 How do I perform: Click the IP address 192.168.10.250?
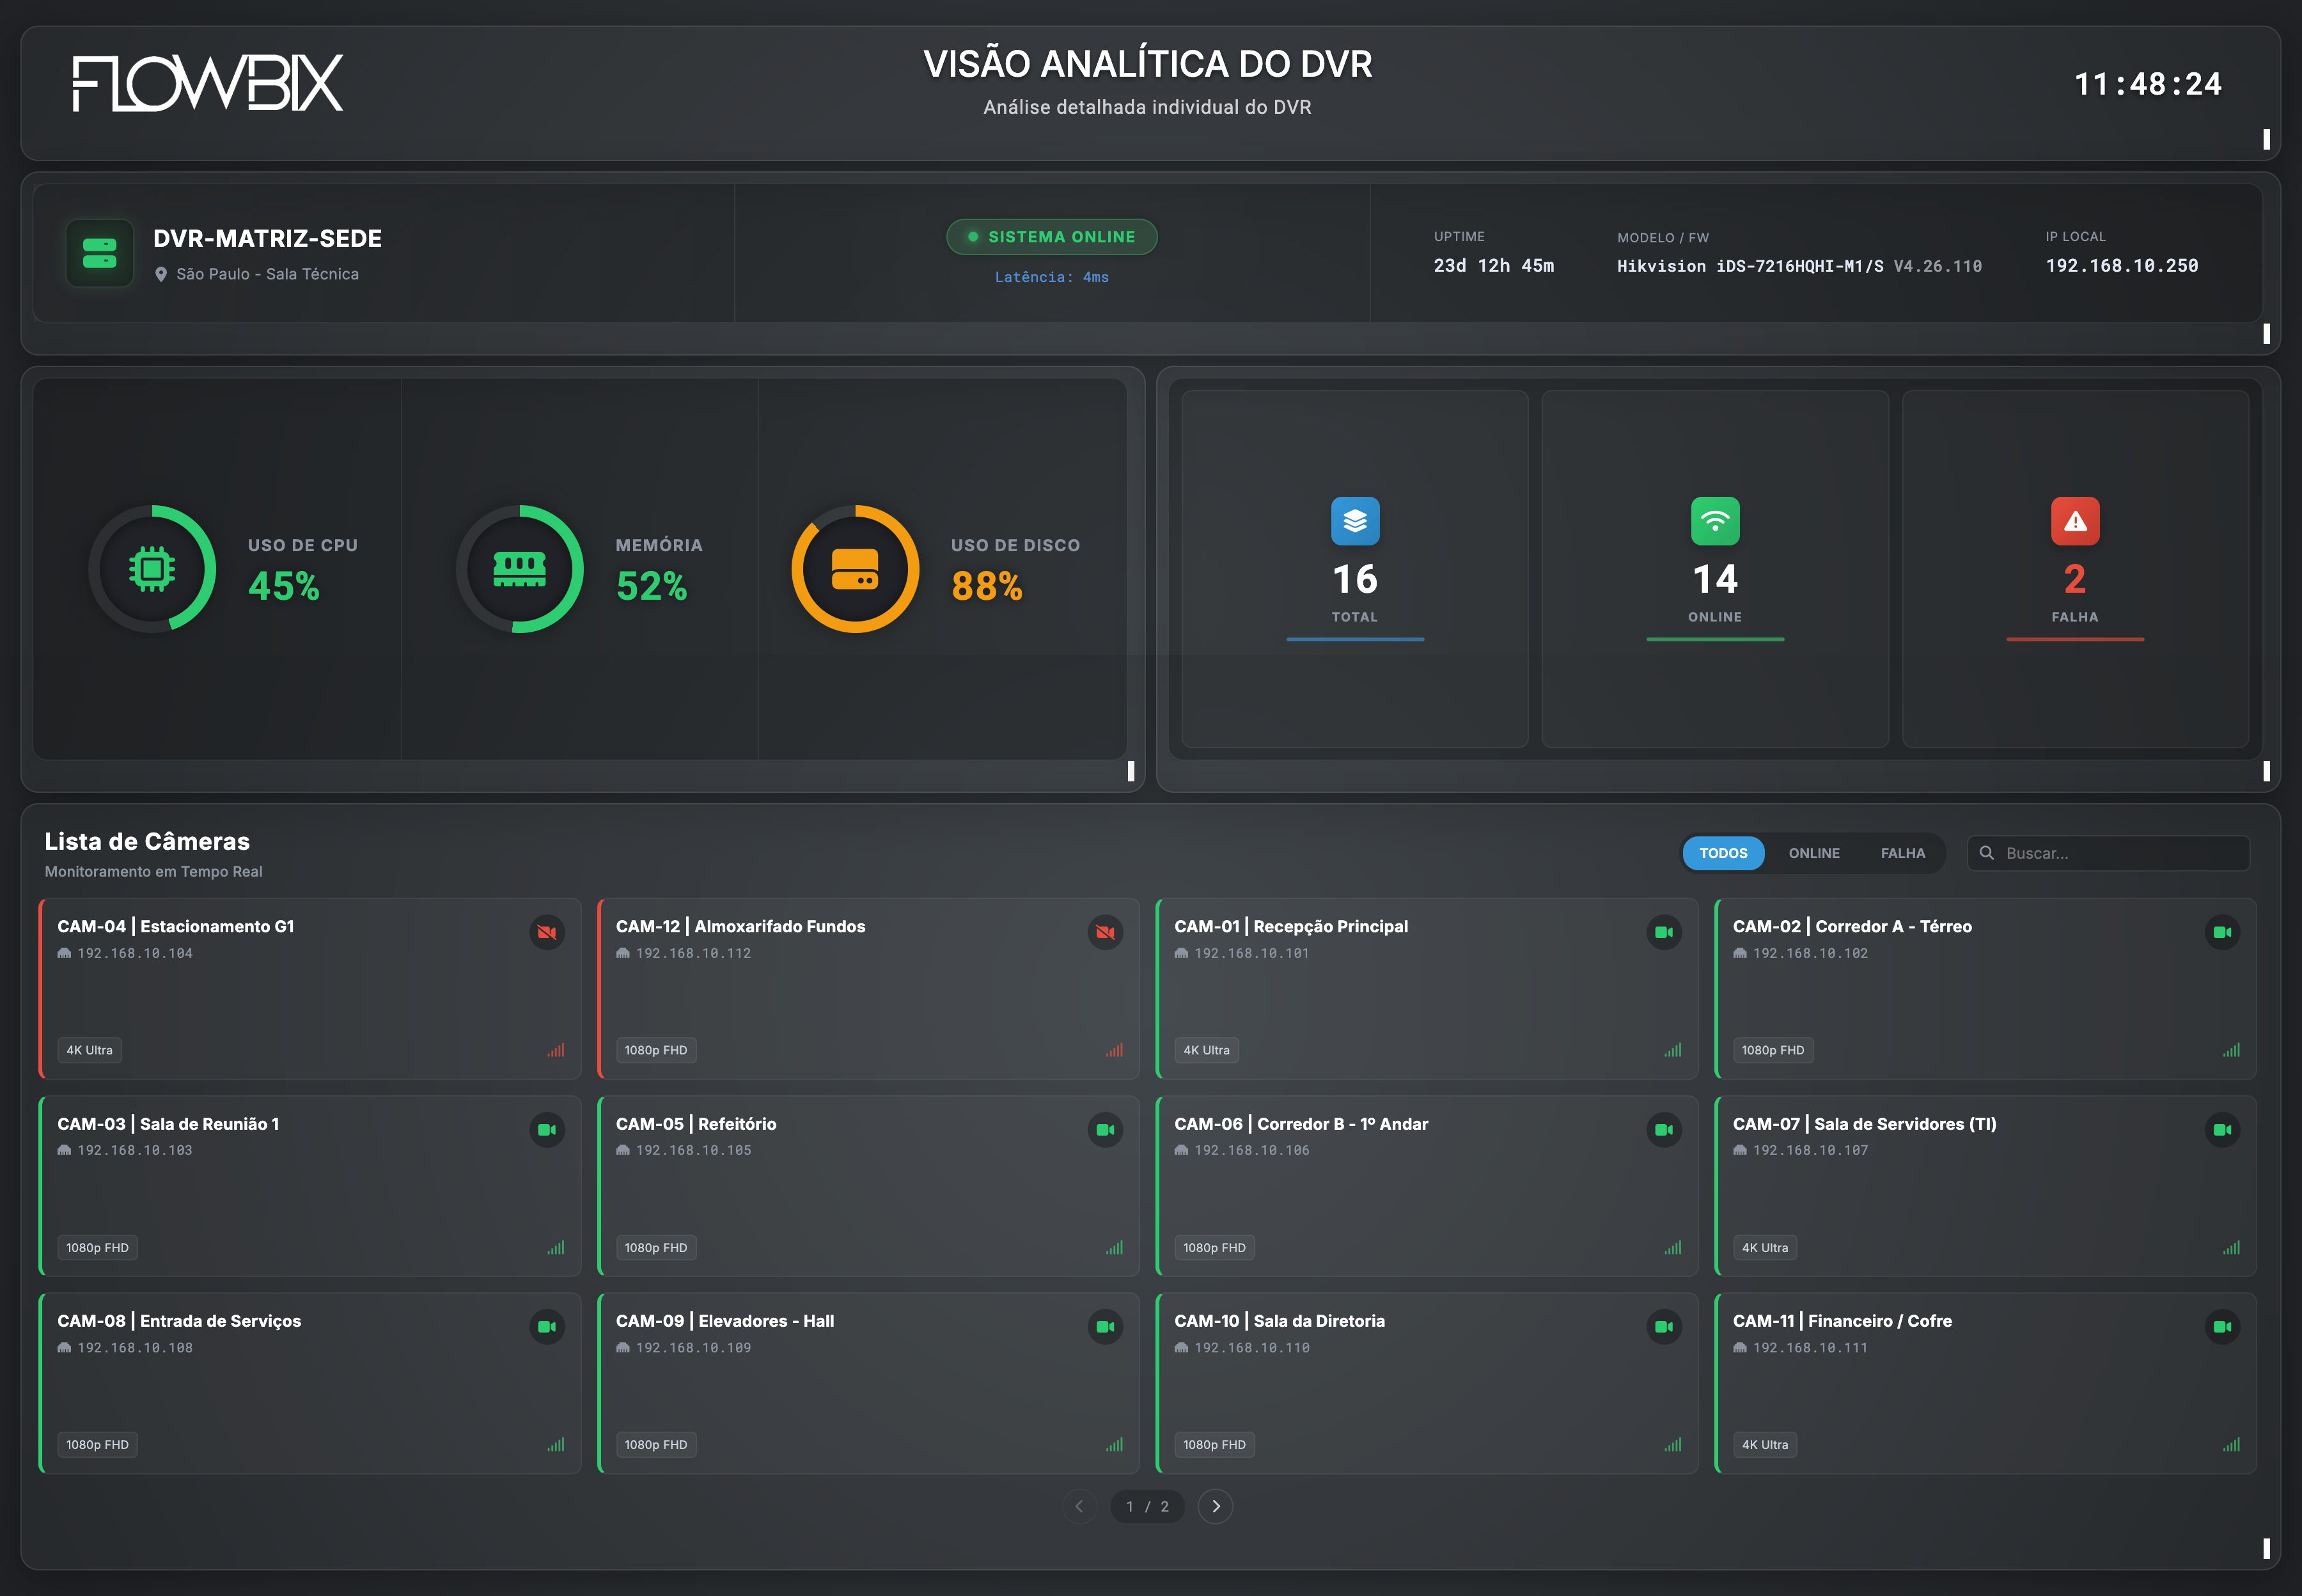click(x=2121, y=266)
